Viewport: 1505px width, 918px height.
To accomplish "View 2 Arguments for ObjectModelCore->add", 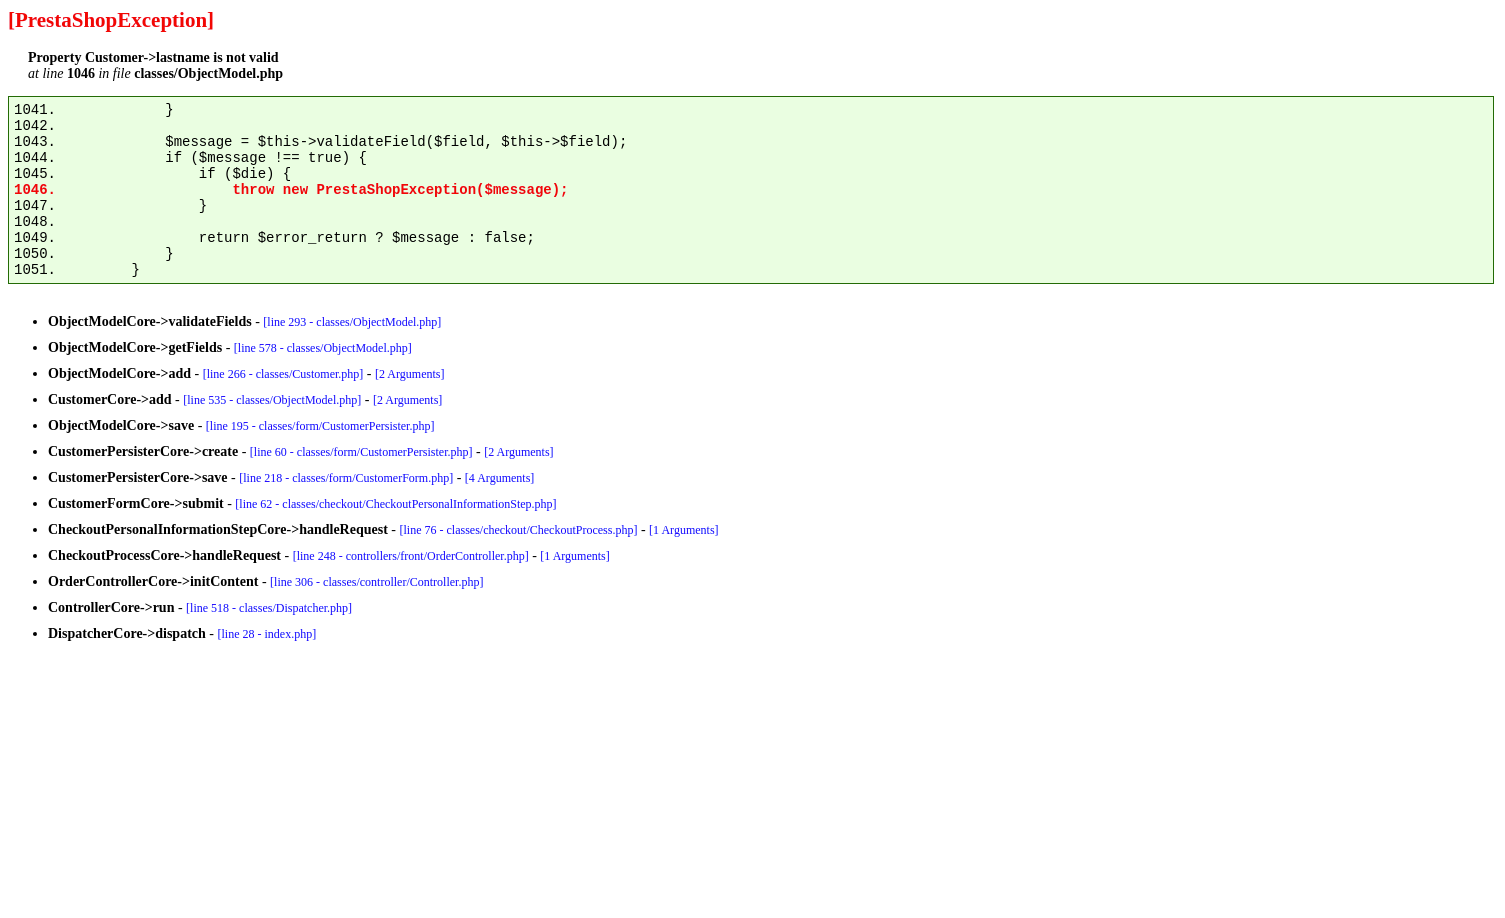I will click(x=409, y=373).
